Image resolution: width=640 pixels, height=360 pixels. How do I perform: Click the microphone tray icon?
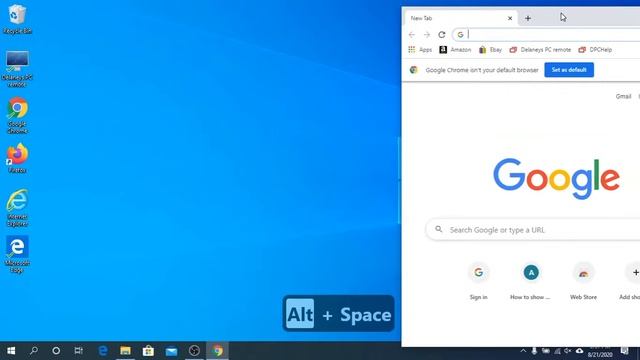534,351
